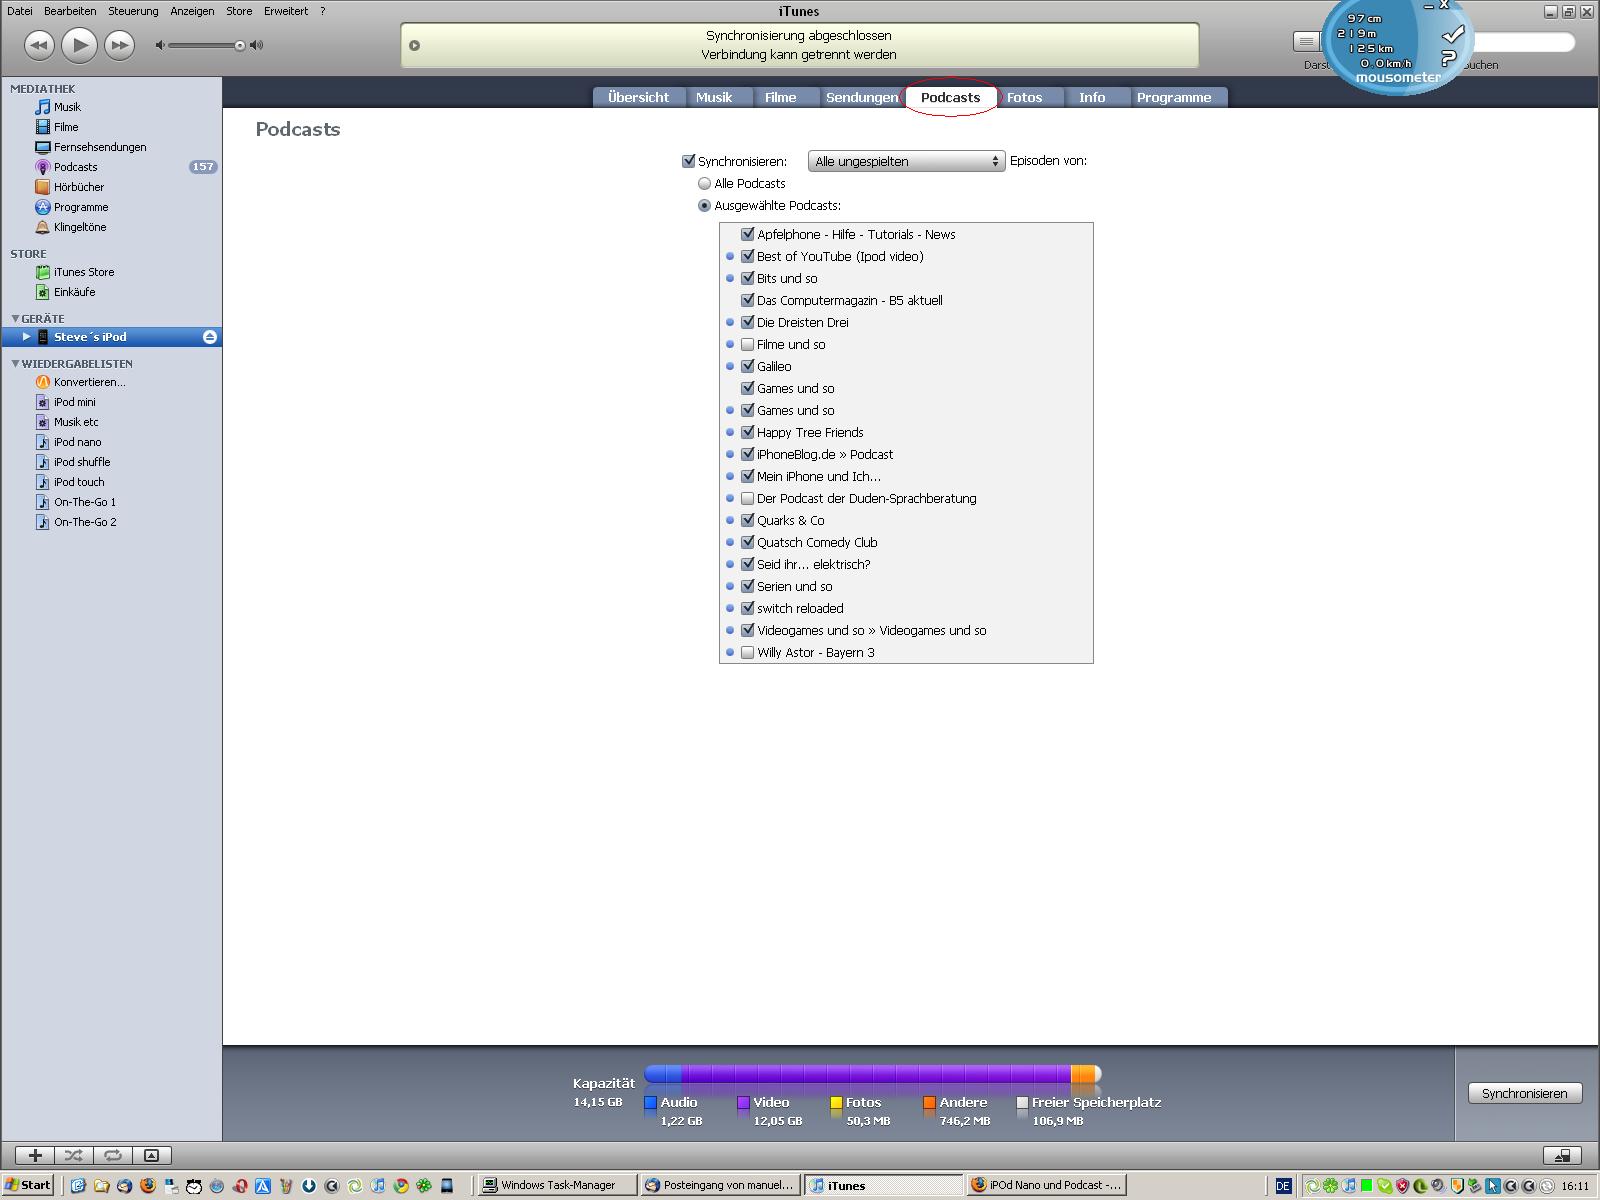The image size is (1600, 1200).
Task: Click the Synchronisieren button
Action: [1524, 1093]
